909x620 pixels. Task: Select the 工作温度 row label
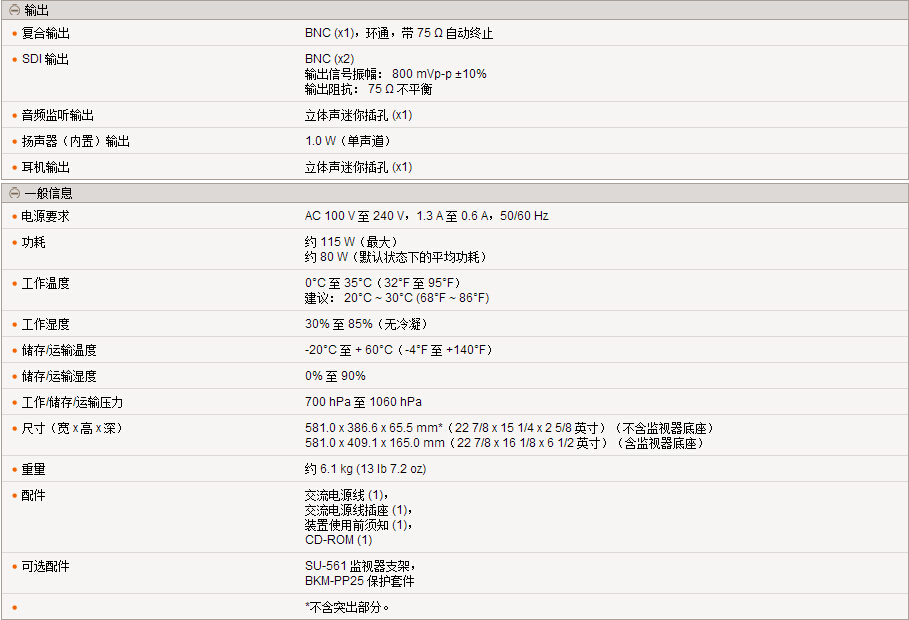pyautogui.click(x=46, y=283)
